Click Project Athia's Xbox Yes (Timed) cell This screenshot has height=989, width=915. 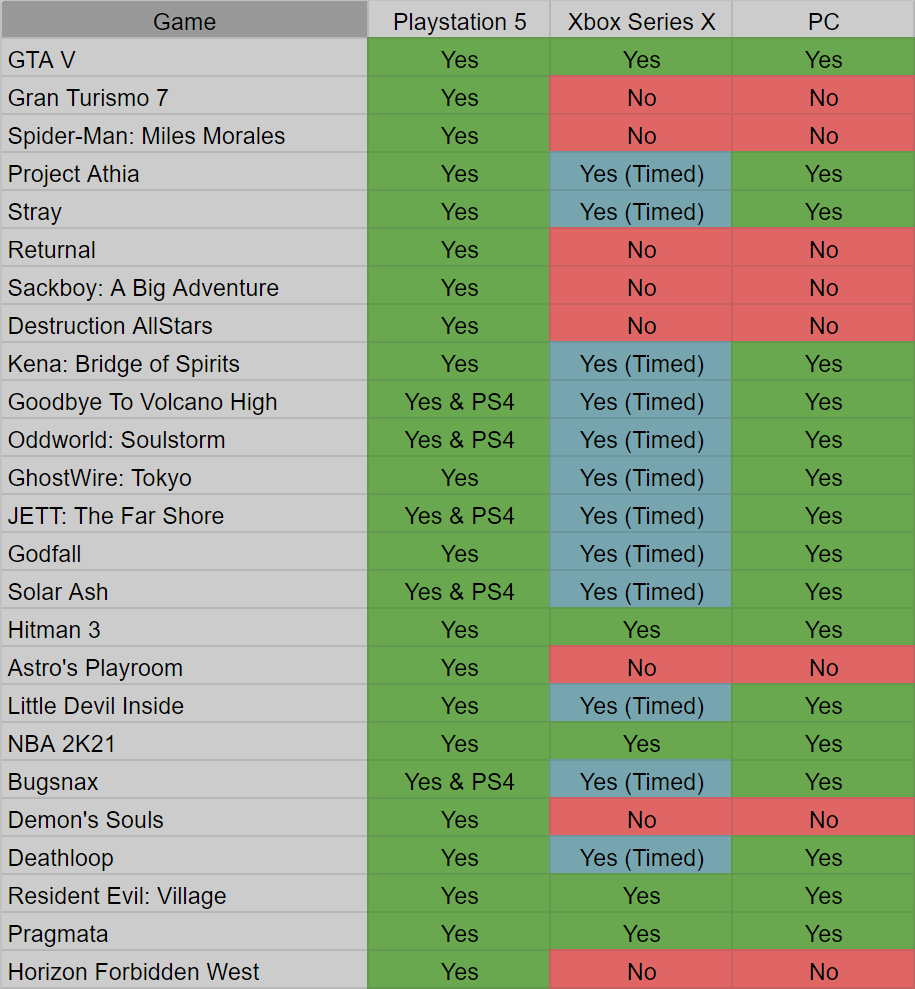(x=641, y=173)
